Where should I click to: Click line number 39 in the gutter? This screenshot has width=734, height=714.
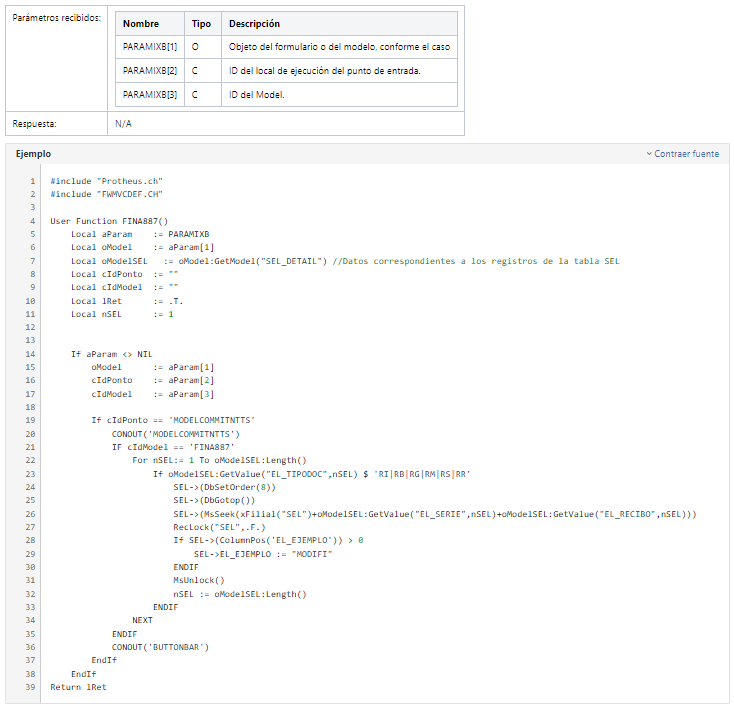click(x=30, y=687)
